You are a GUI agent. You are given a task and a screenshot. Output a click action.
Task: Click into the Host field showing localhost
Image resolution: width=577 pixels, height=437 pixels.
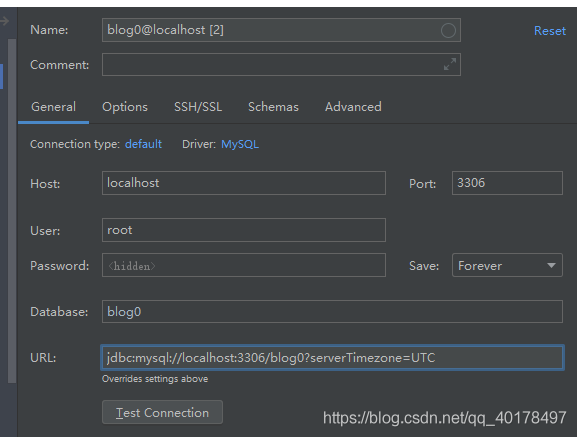tap(244, 183)
